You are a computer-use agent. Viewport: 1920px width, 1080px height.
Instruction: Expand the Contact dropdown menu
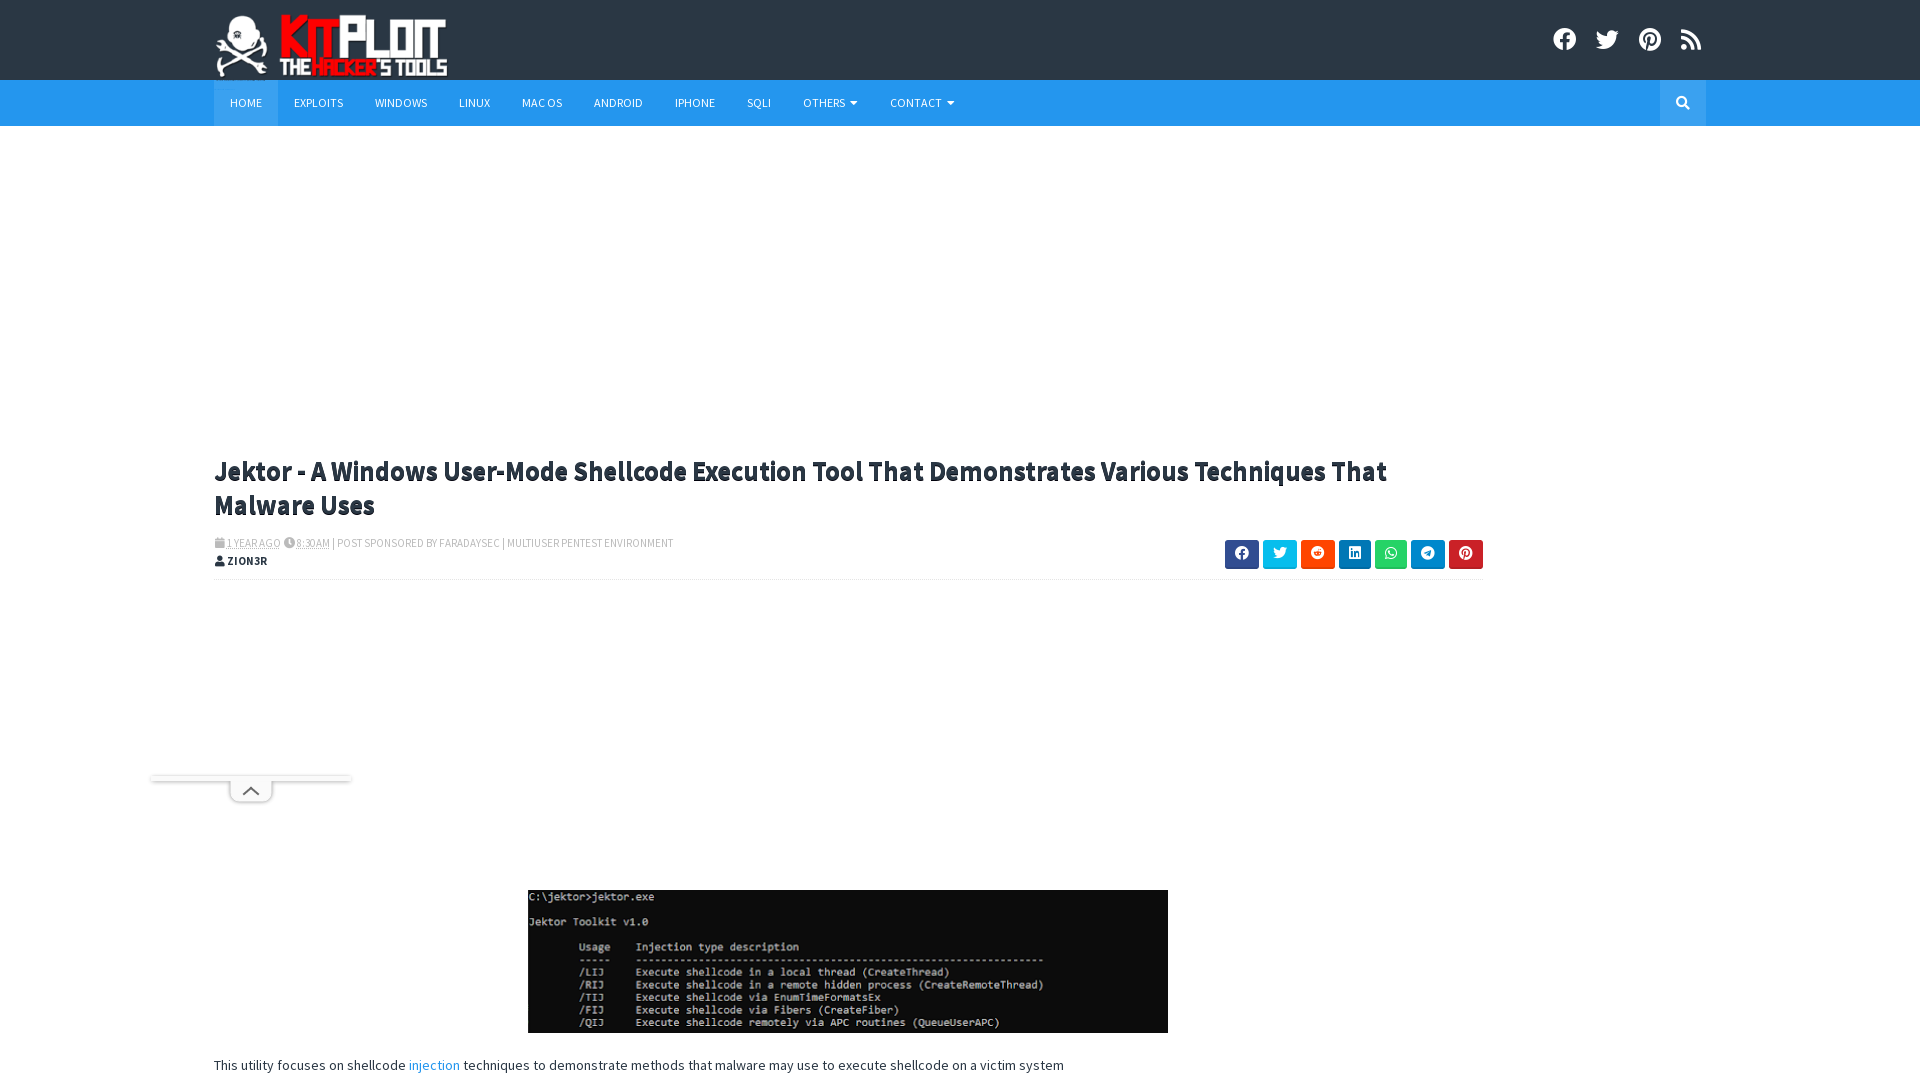point(922,103)
